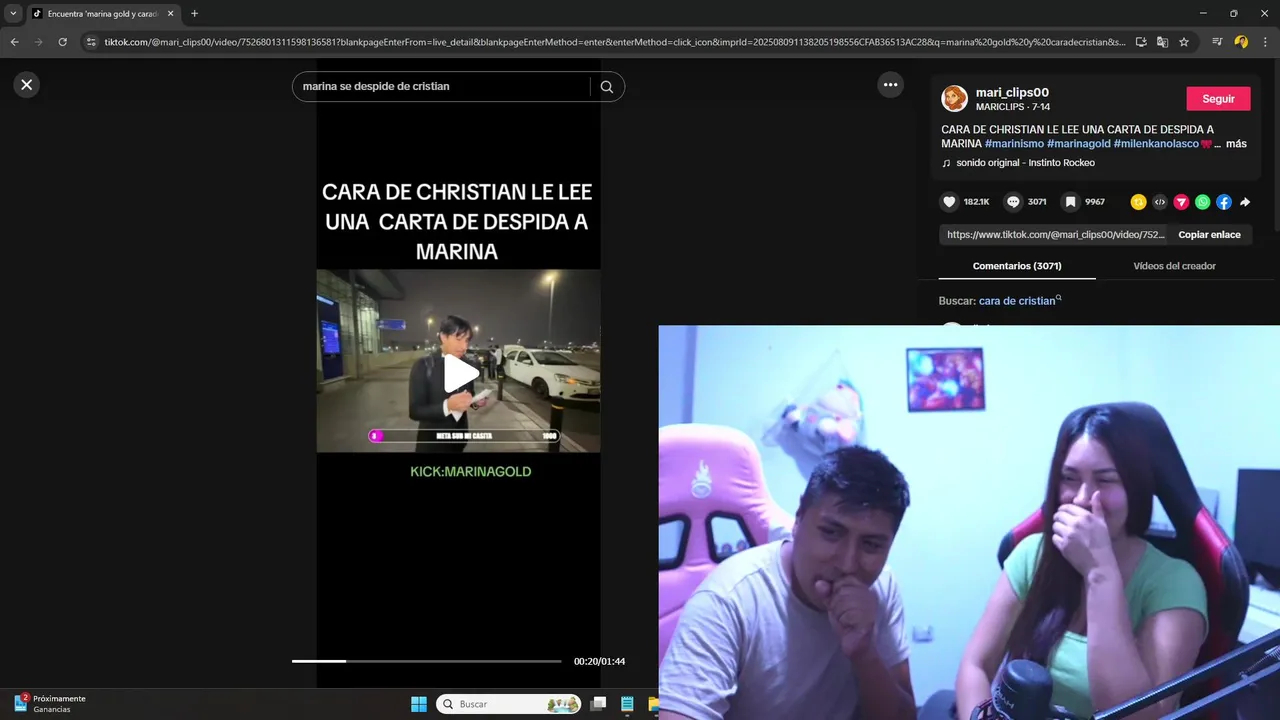Send to friends with red paper-plane icon
Viewport: 1280px width, 720px height.
click(1181, 202)
